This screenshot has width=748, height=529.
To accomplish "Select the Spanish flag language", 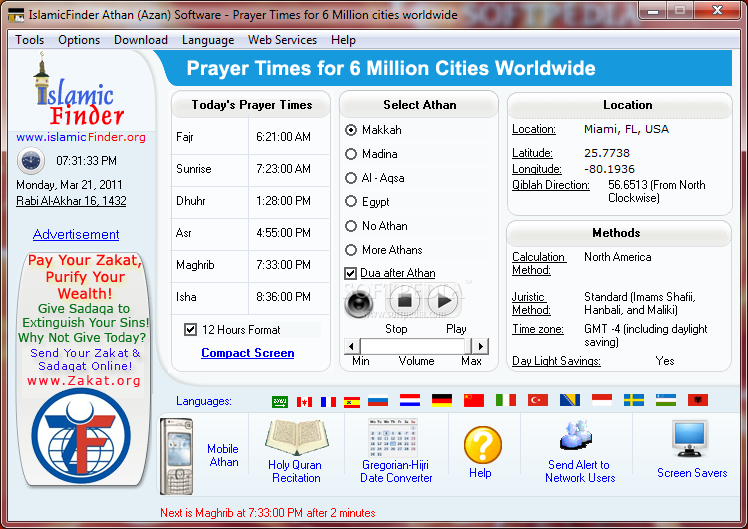I will pyautogui.click(x=352, y=402).
